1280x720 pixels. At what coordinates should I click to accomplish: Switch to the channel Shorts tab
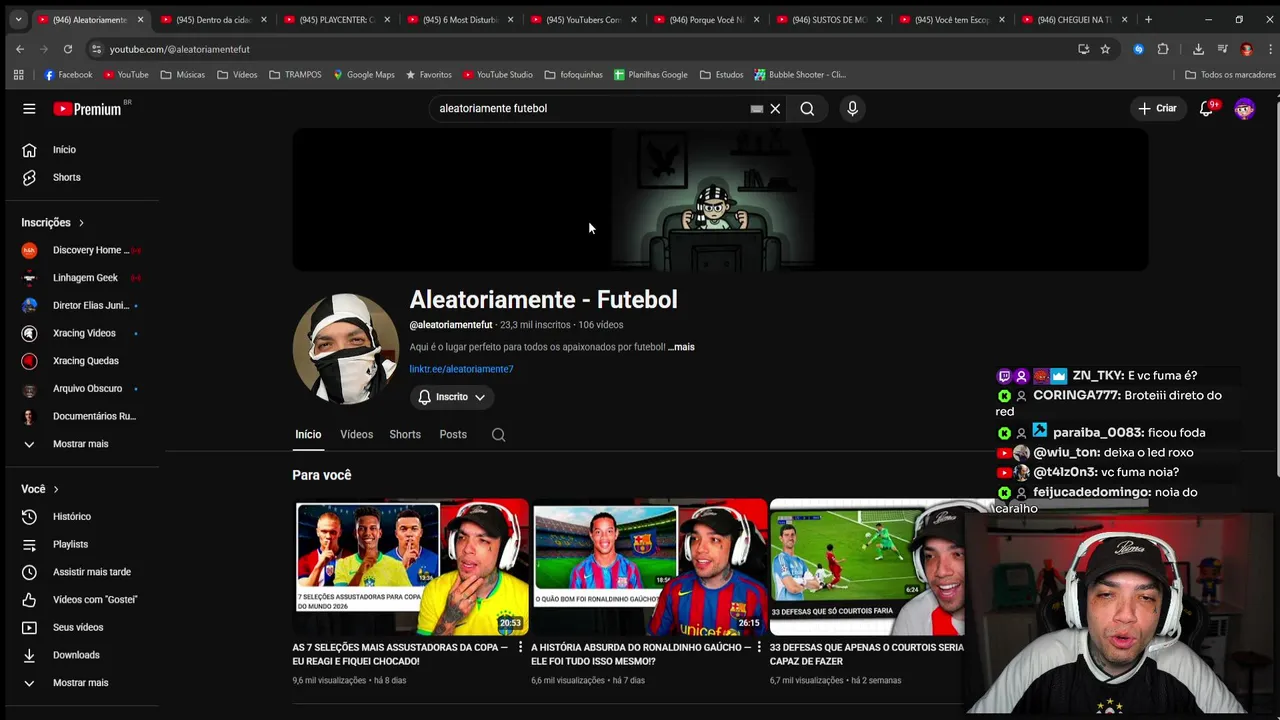tap(405, 434)
